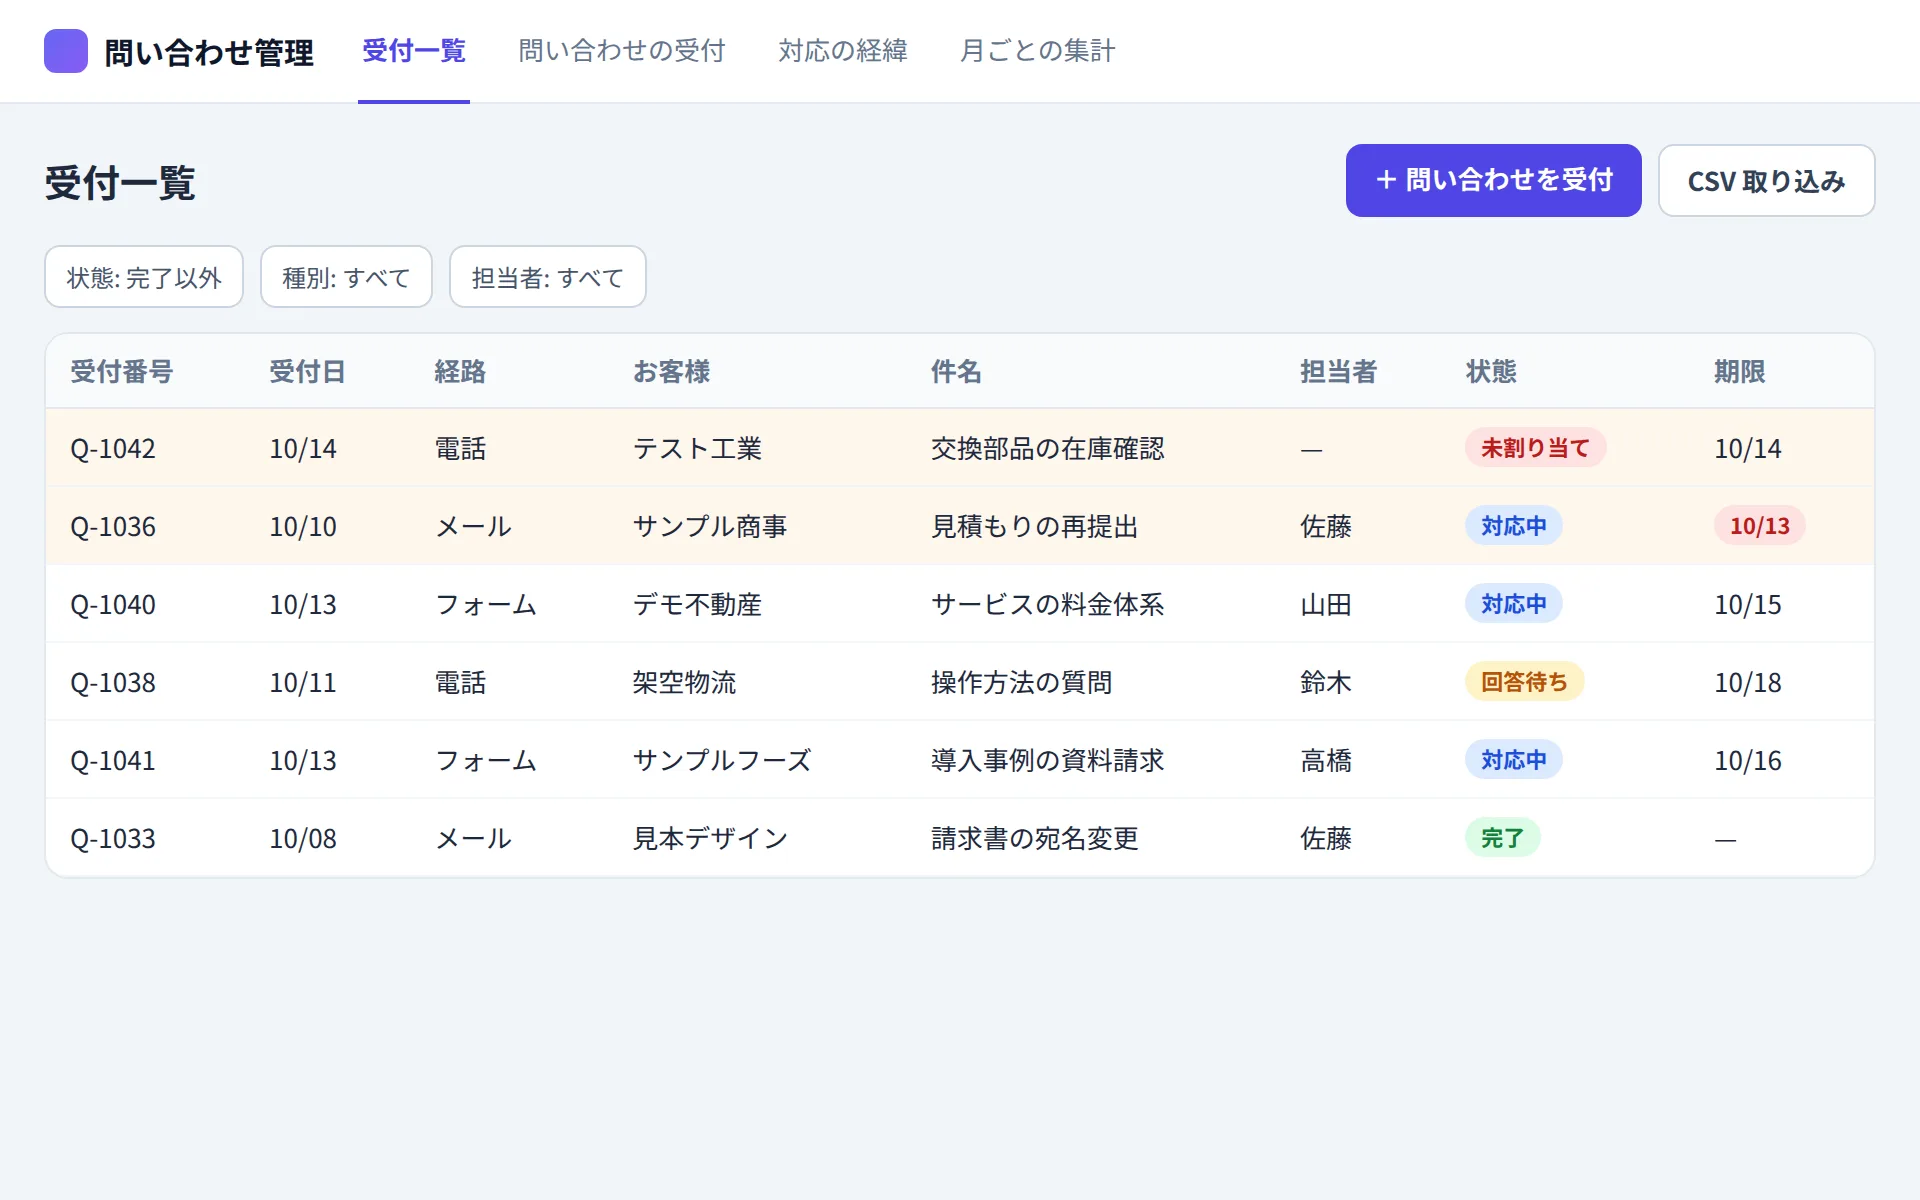Click the 担当者 column header

point(1338,372)
